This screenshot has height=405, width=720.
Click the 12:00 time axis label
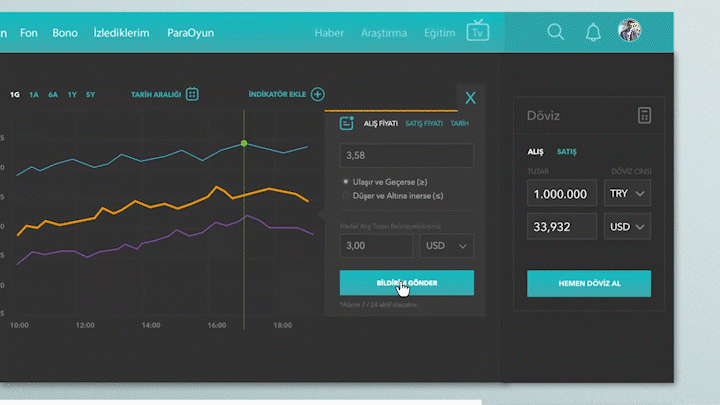pyautogui.click(x=85, y=325)
